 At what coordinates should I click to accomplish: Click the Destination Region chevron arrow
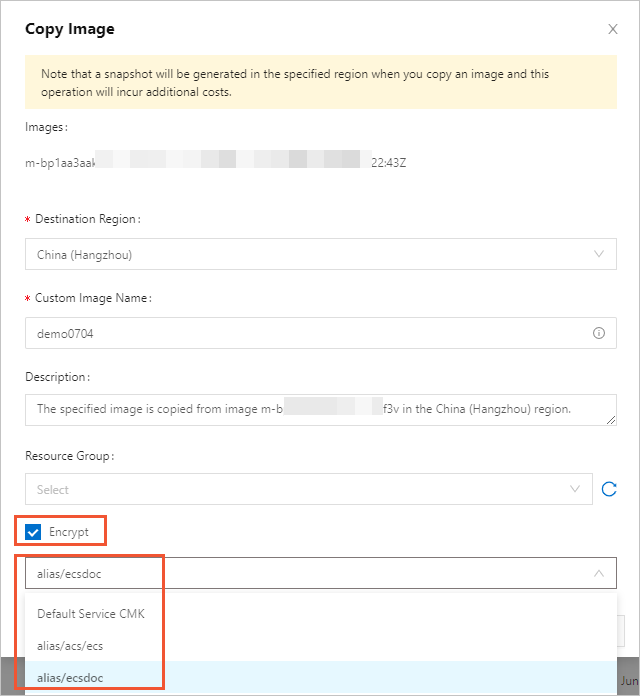599,254
